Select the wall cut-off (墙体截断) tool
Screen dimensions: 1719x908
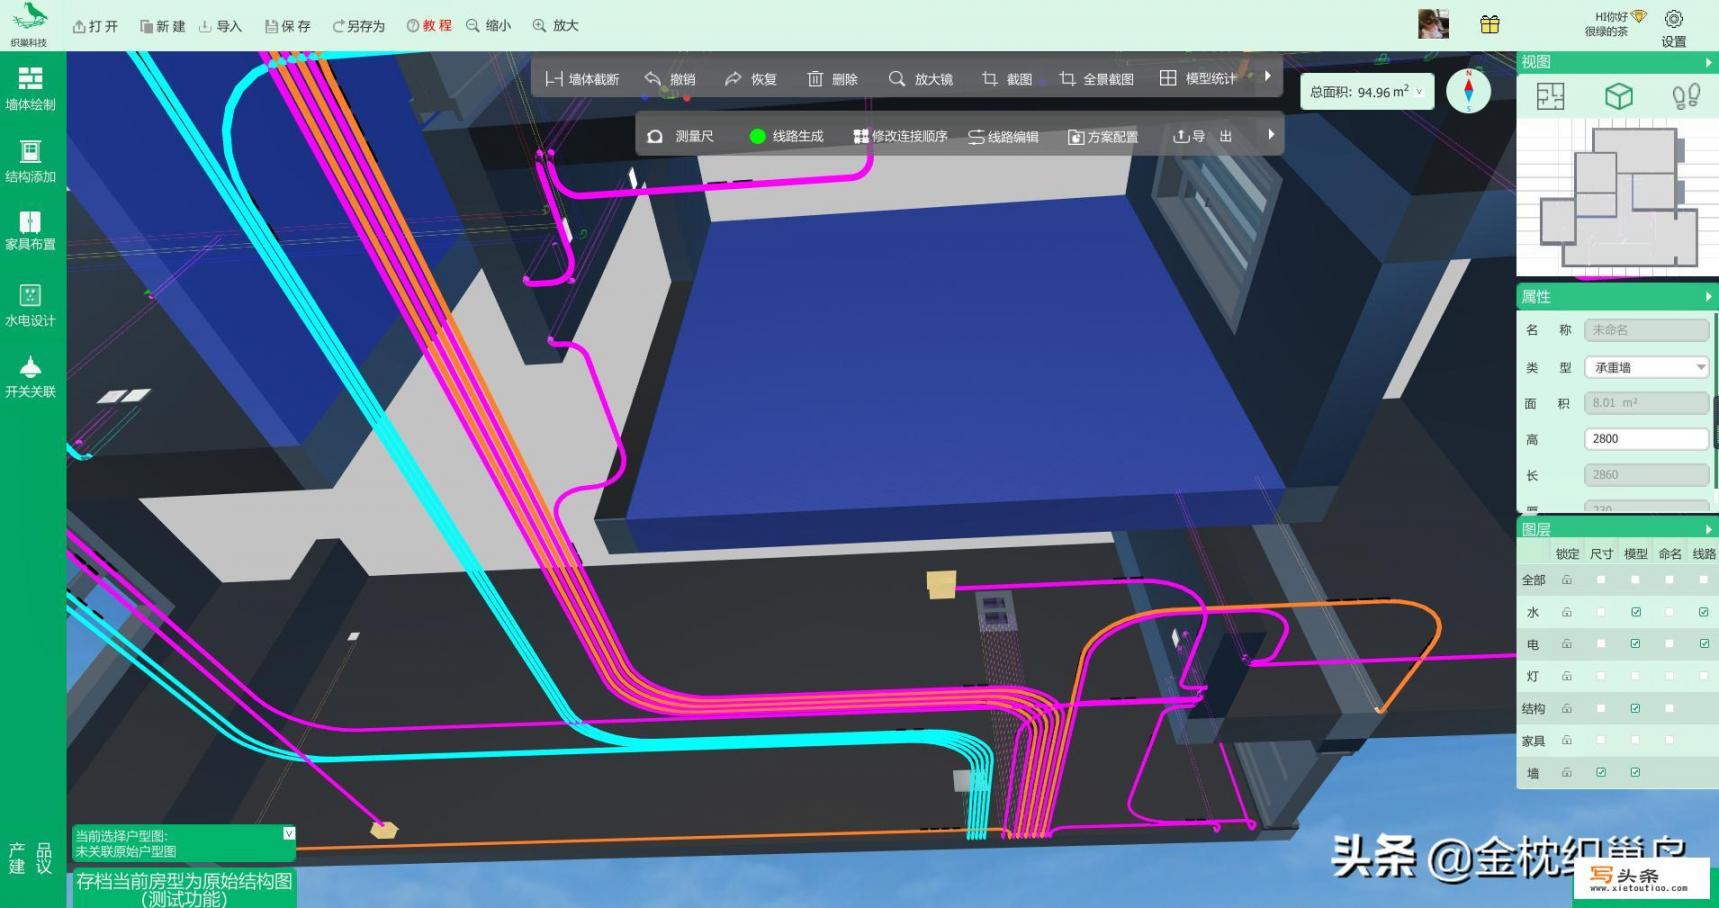[x=582, y=79]
